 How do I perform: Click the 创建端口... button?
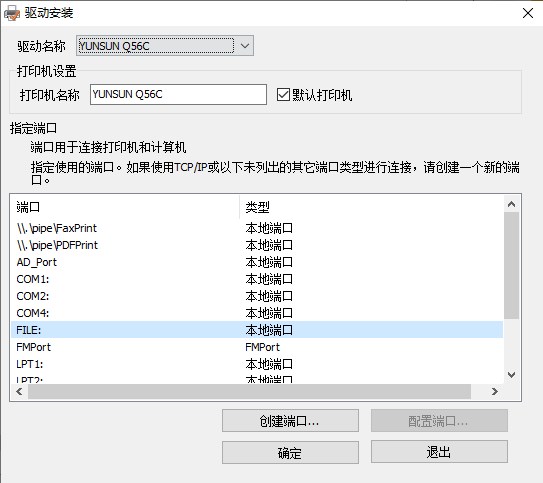(290, 421)
